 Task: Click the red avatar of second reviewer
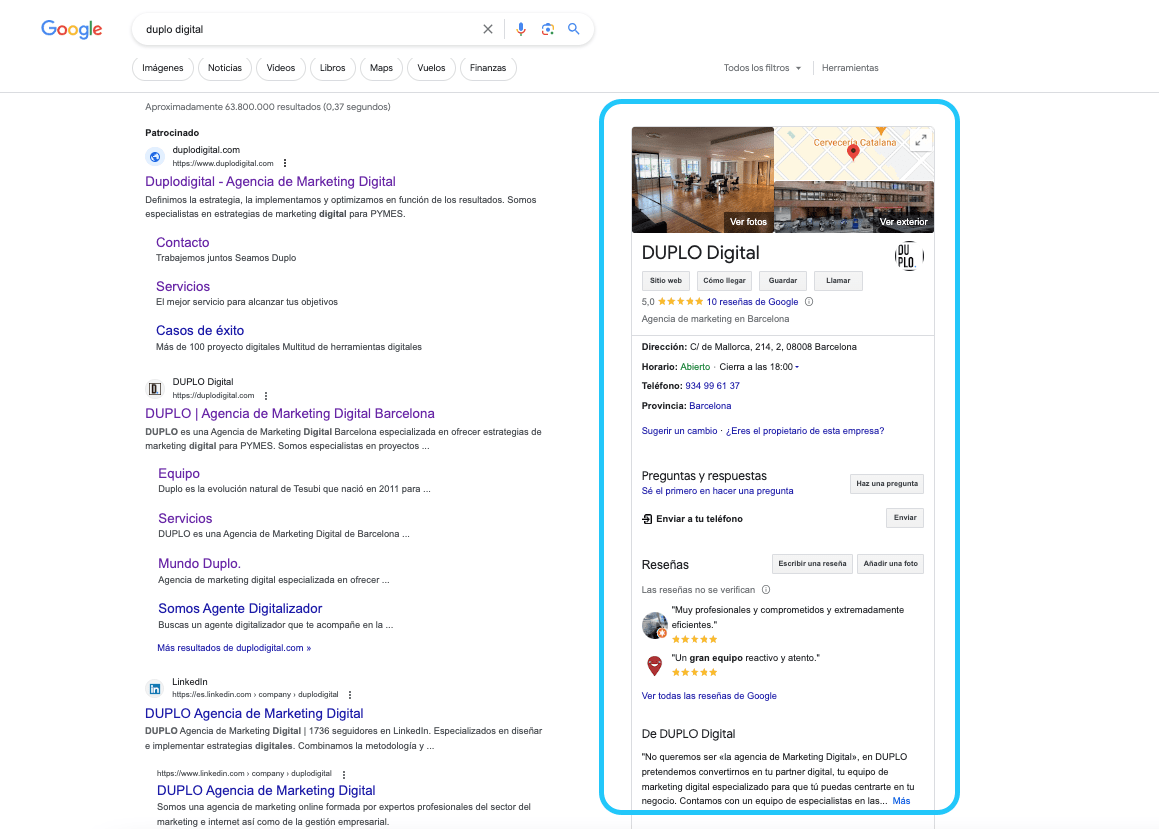click(655, 666)
